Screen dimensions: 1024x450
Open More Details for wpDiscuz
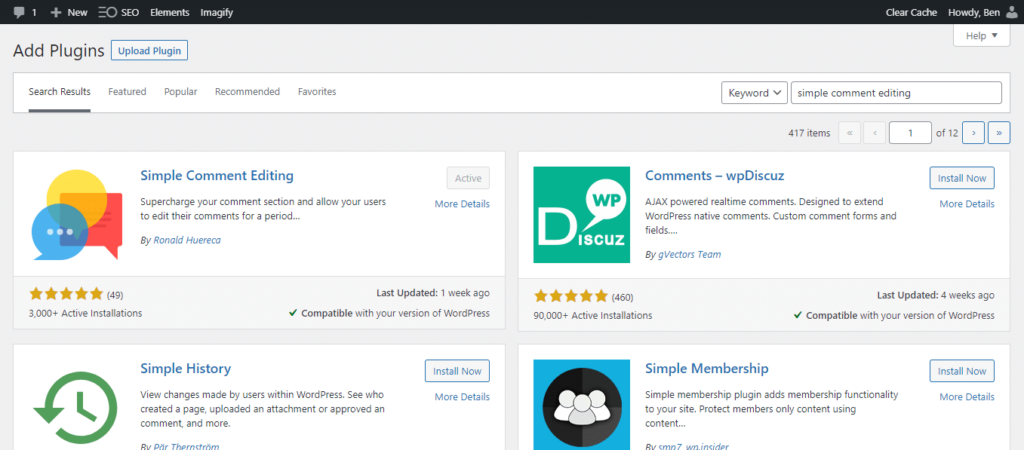click(967, 204)
